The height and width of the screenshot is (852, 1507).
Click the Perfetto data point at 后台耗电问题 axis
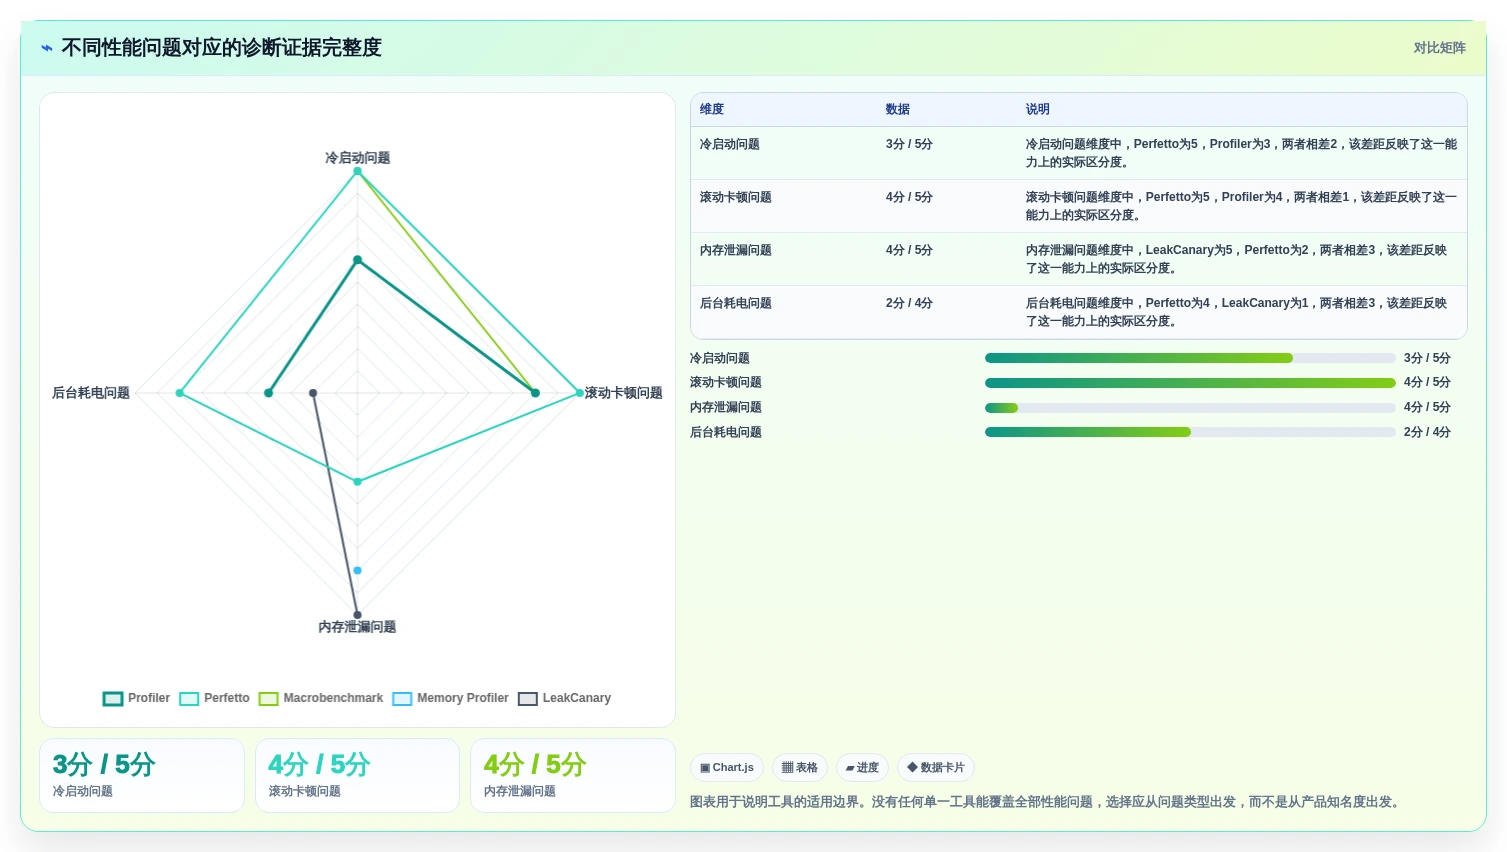click(180, 393)
